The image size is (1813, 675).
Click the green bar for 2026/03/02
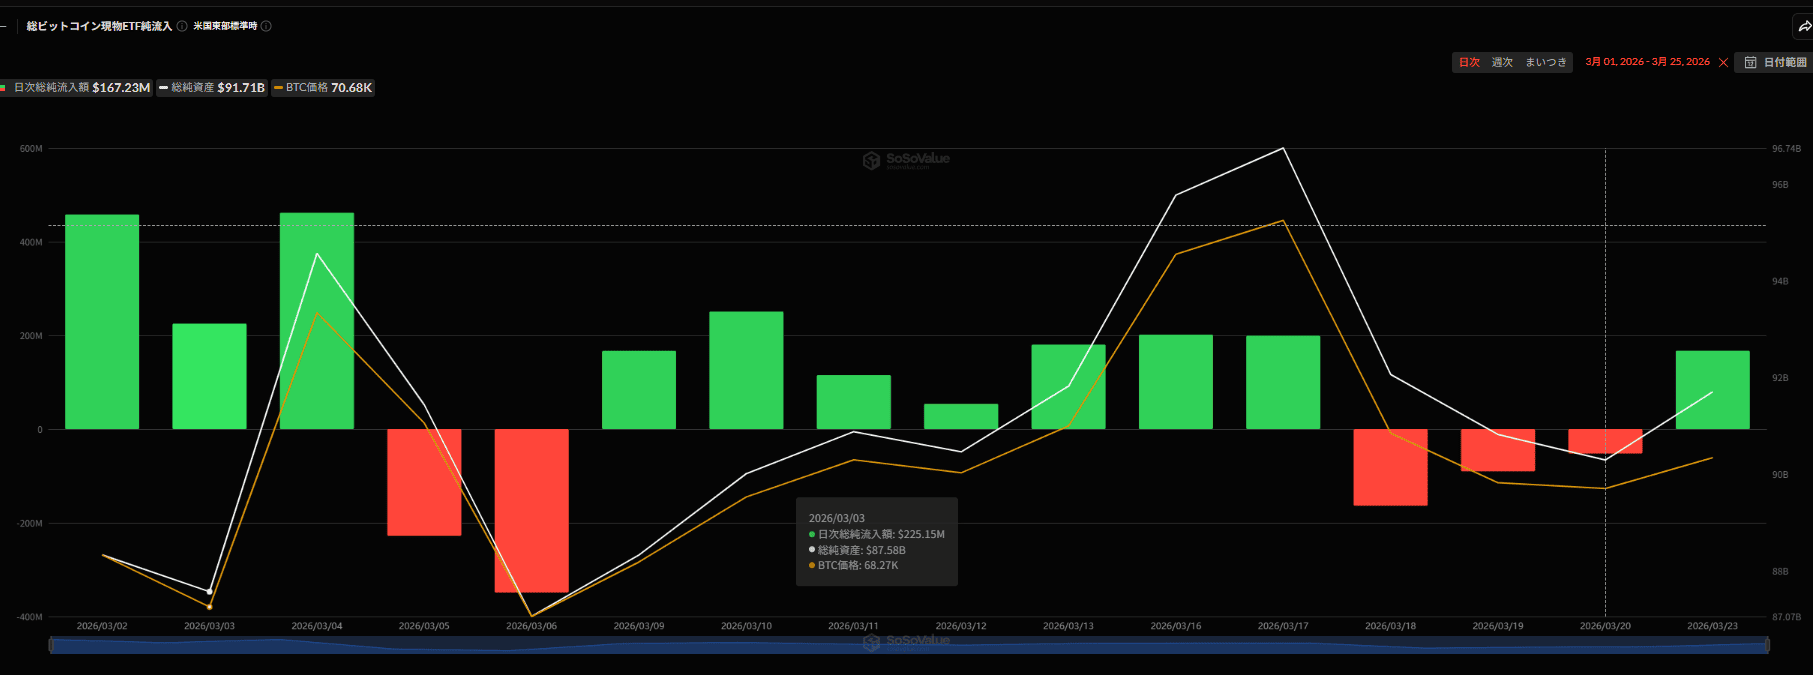[102, 322]
